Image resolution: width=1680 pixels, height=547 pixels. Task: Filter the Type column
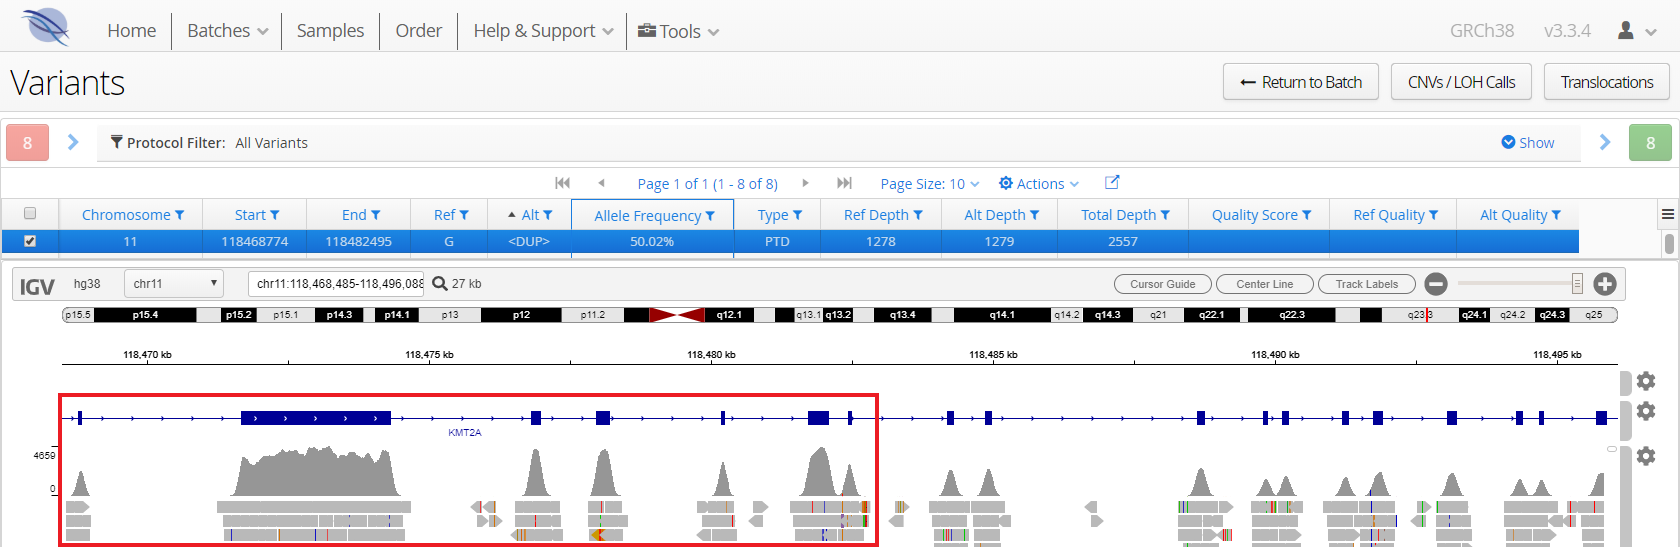[x=798, y=215]
